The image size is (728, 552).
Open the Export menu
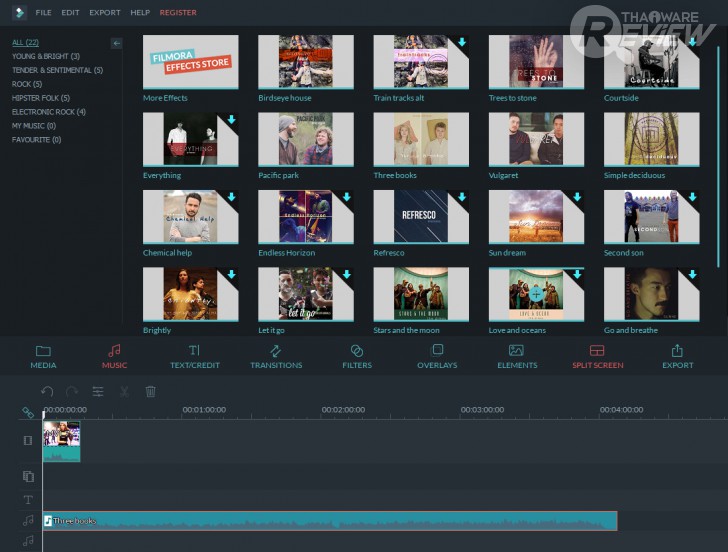click(x=104, y=13)
